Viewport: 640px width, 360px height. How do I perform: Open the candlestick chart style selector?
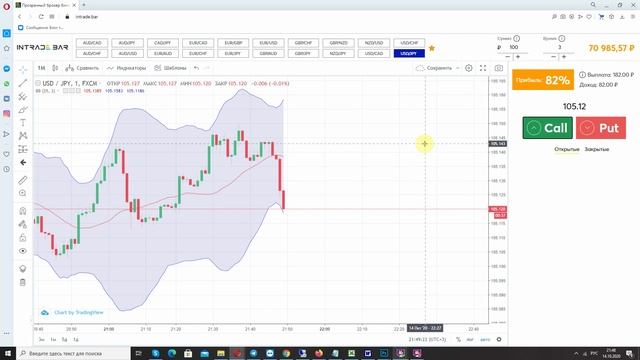55,68
